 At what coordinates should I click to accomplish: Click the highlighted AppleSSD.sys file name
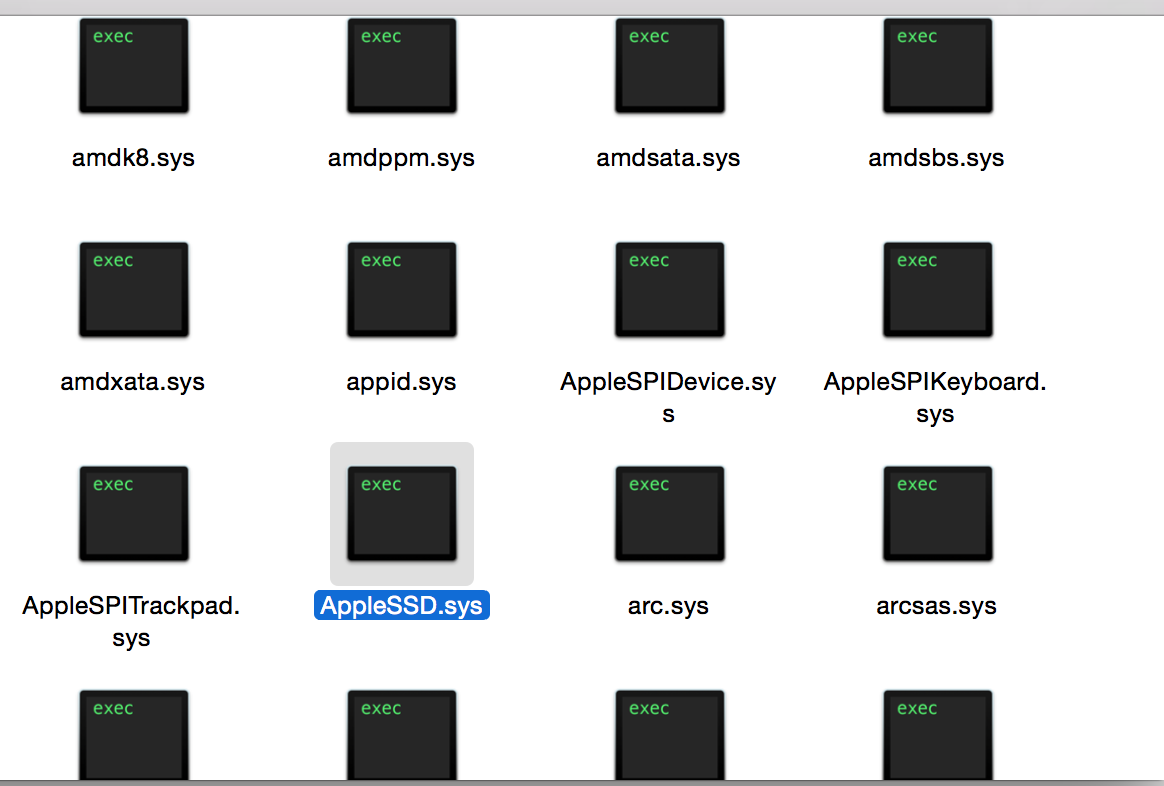click(x=402, y=606)
